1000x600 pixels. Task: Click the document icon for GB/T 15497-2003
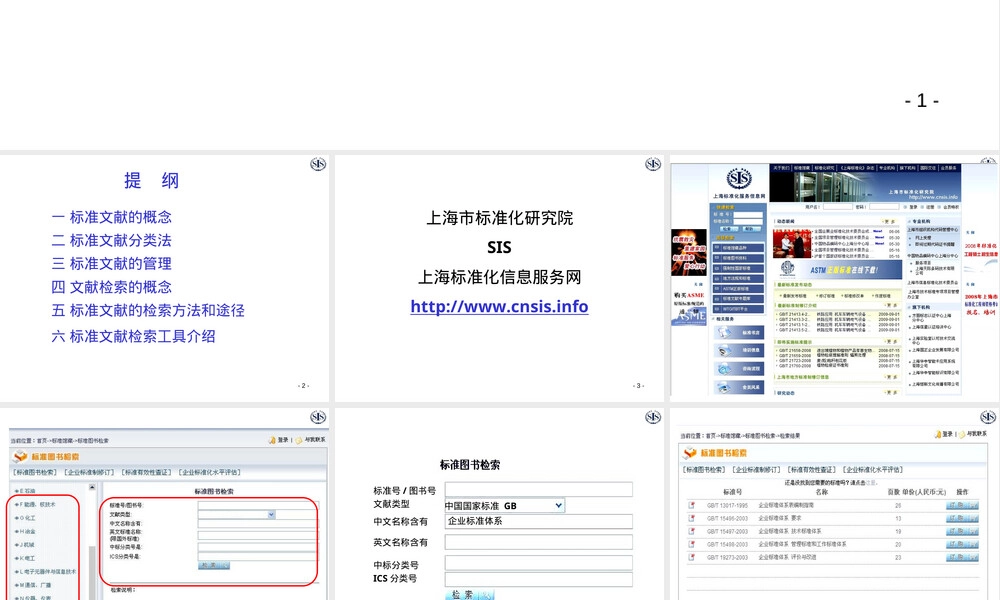691,531
